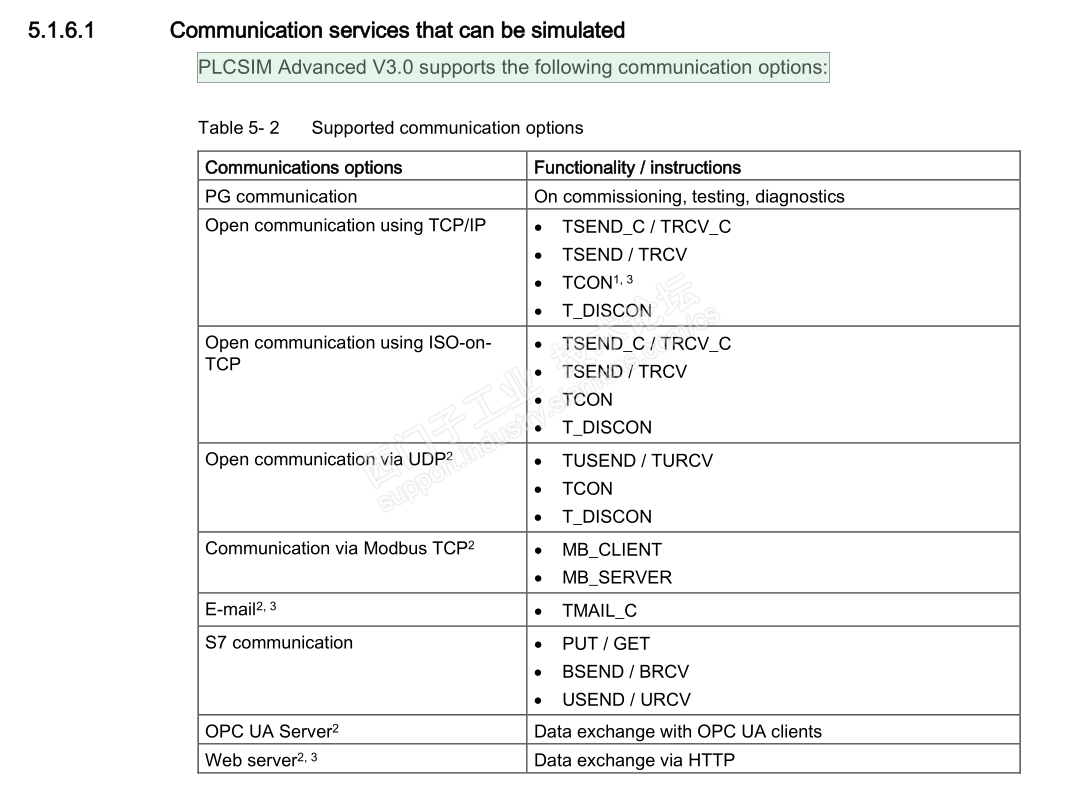Click "Data exchange via HTTP" text
The width and height of the screenshot is (1076, 786).
[x=634, y=760]
